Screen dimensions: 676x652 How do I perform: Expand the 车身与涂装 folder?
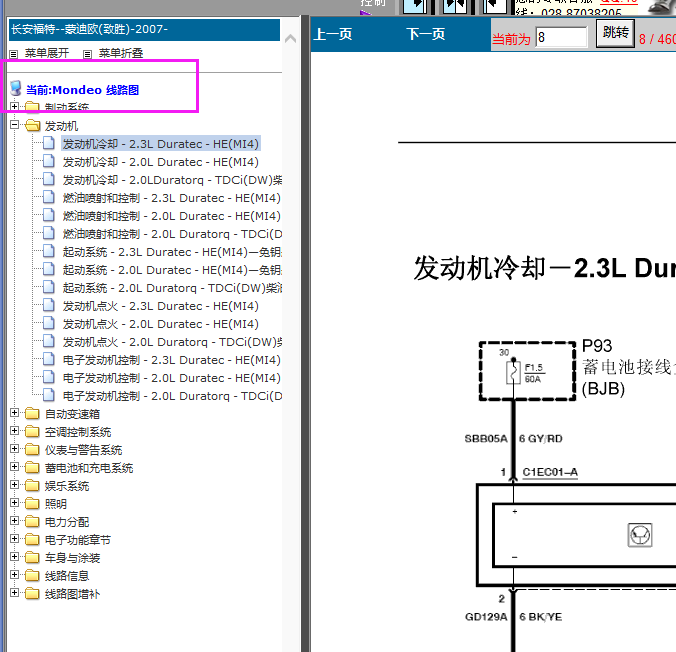click(x=14, y=557)
